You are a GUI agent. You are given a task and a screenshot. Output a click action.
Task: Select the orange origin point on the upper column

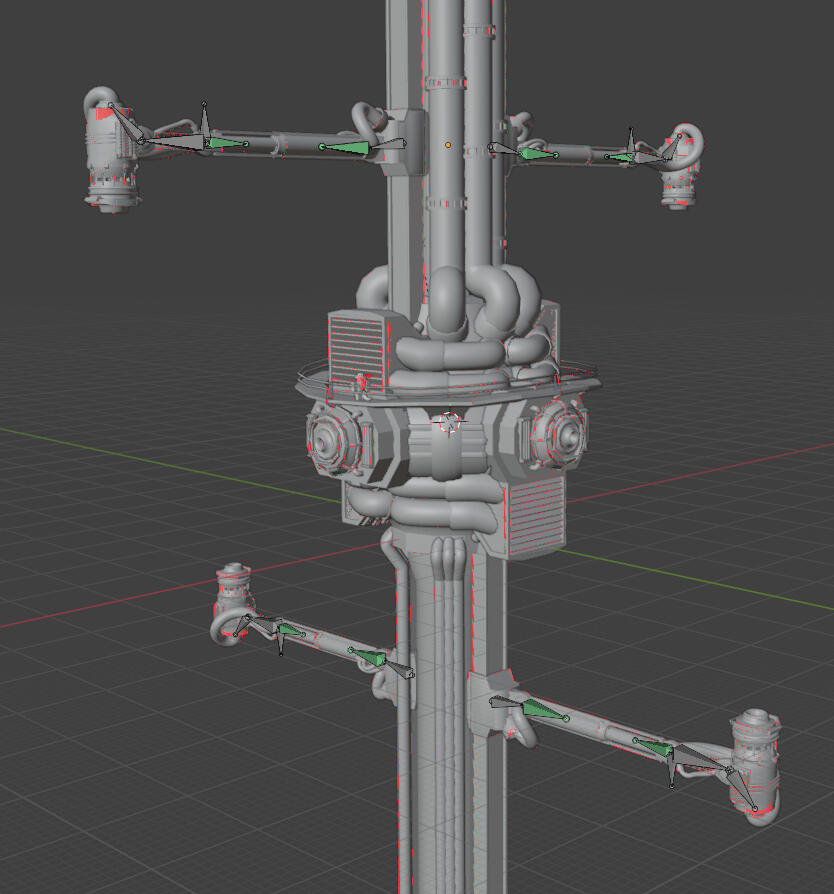tap(448, 145)
